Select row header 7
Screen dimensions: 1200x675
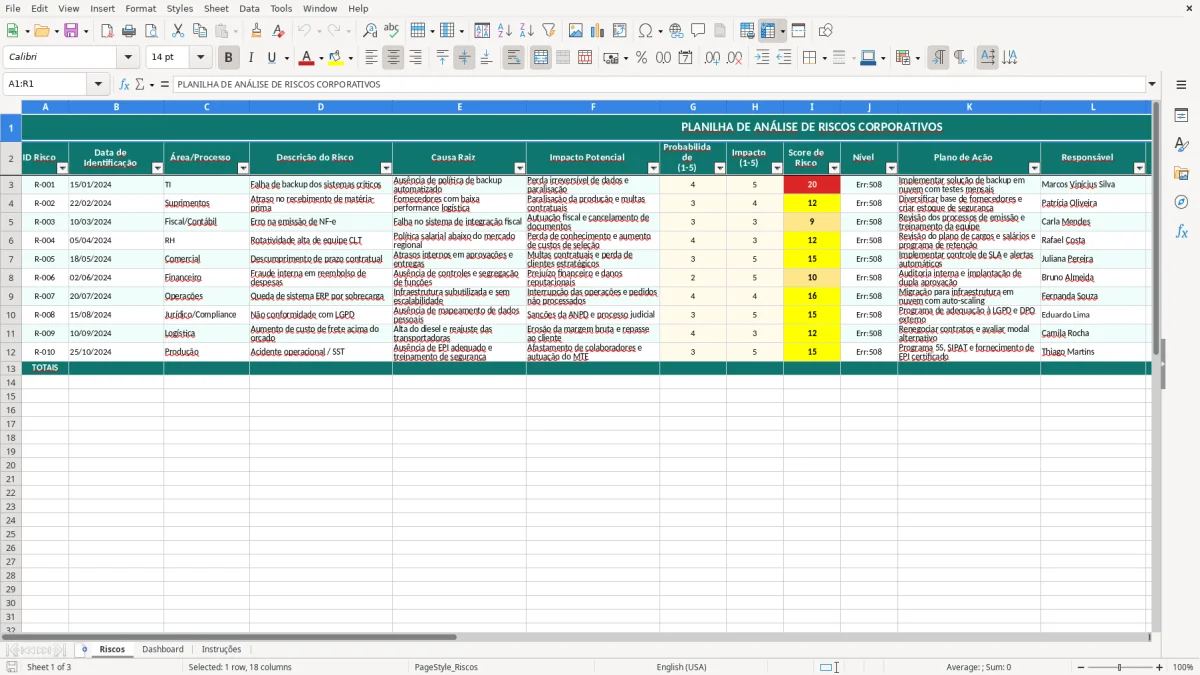coord(10,259)
